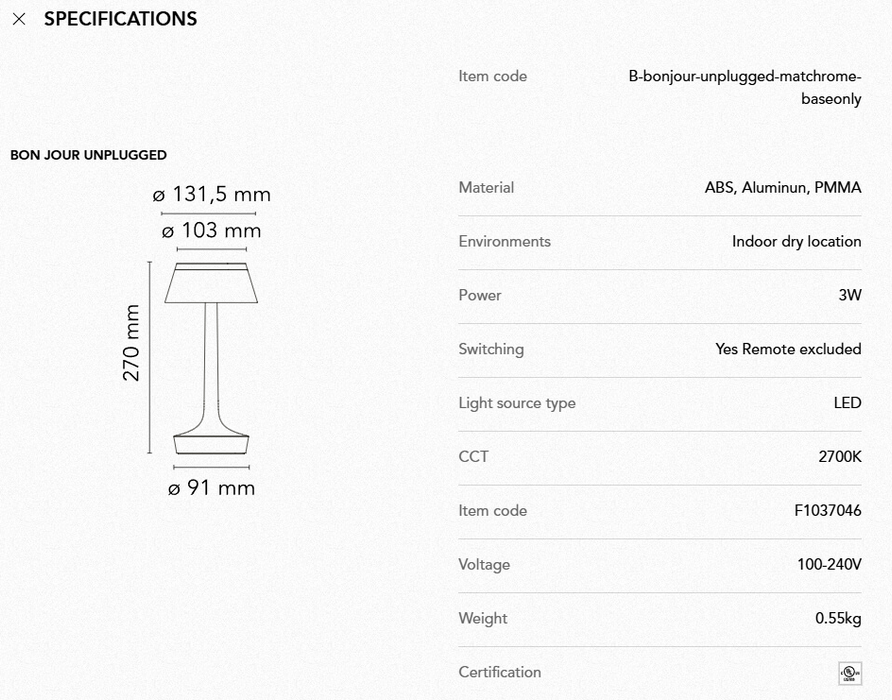Viewport: 892px width, 700px height.
Task: Select the 2700K CCT value
Action: click(x=839, y=457)
